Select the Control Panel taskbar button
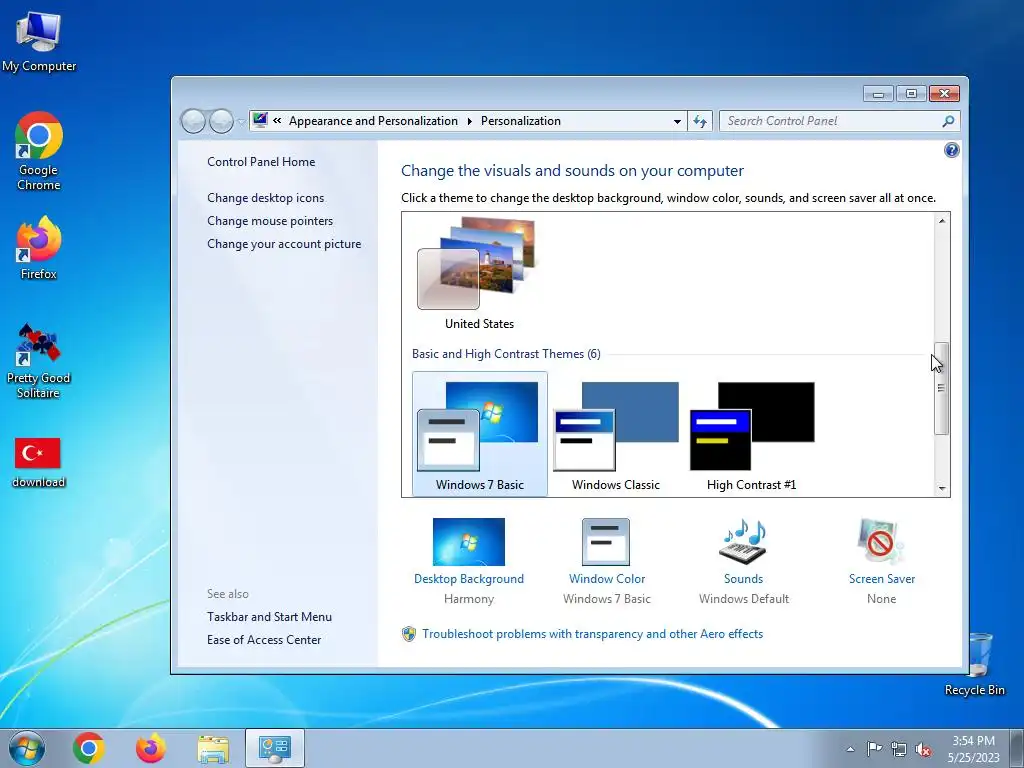 coord(275,748)
